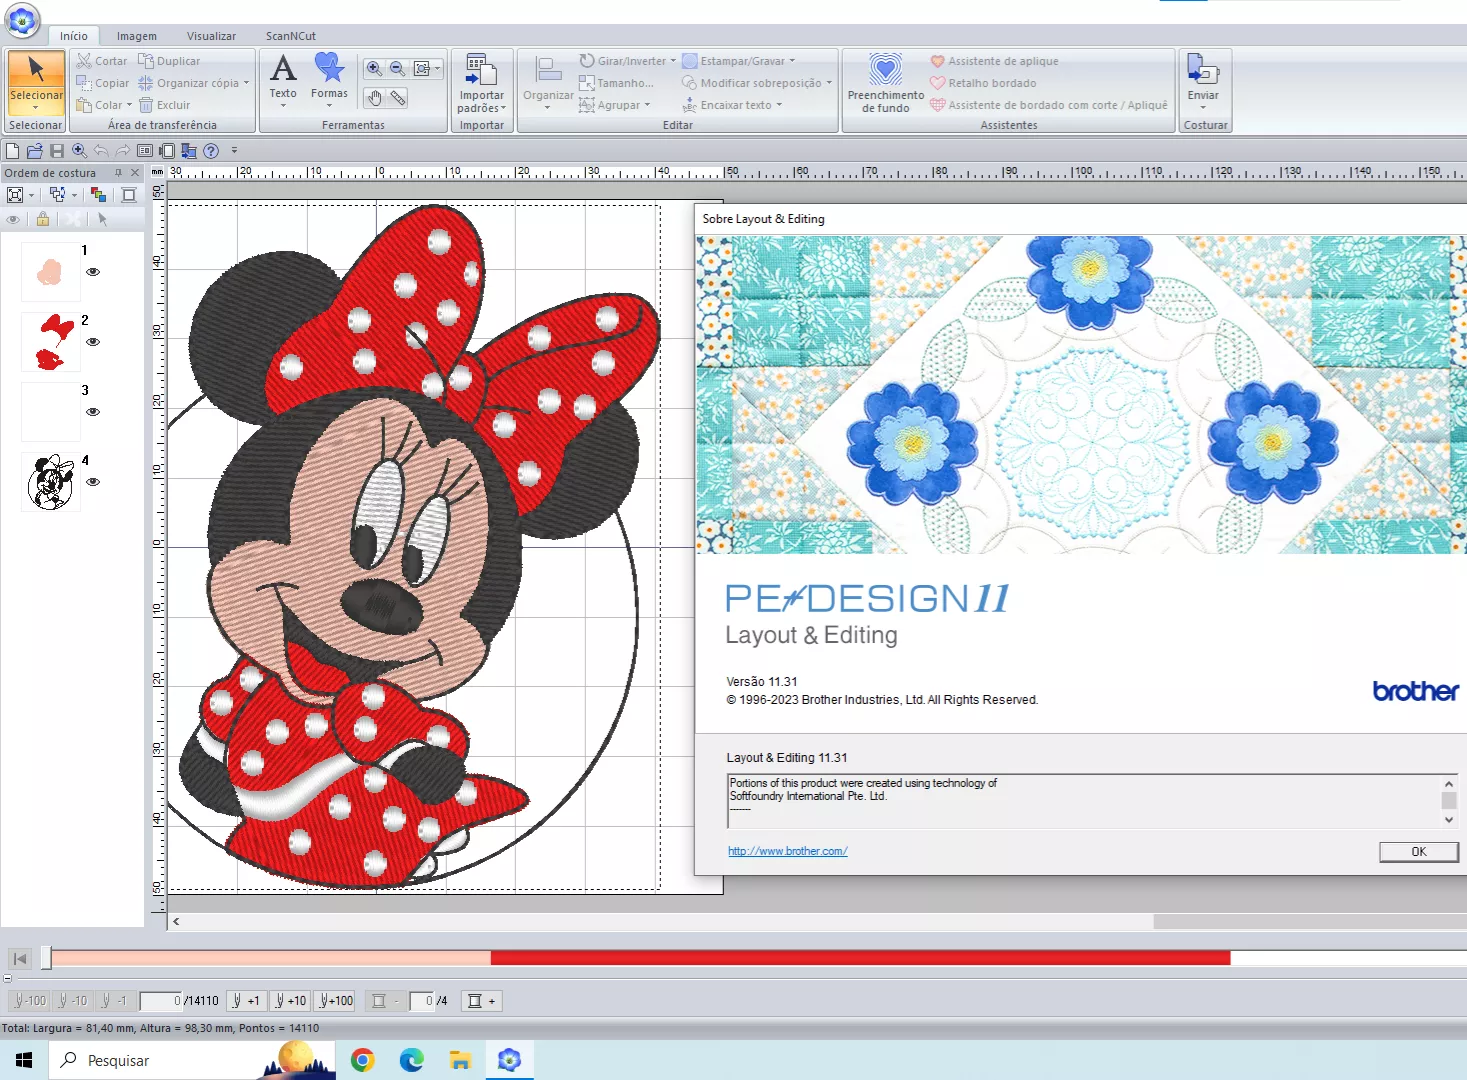The image size is (1467, 1080).
Task: Click the zoom-to-fit icon in Ordem de costura
Action: pos(15,195)
